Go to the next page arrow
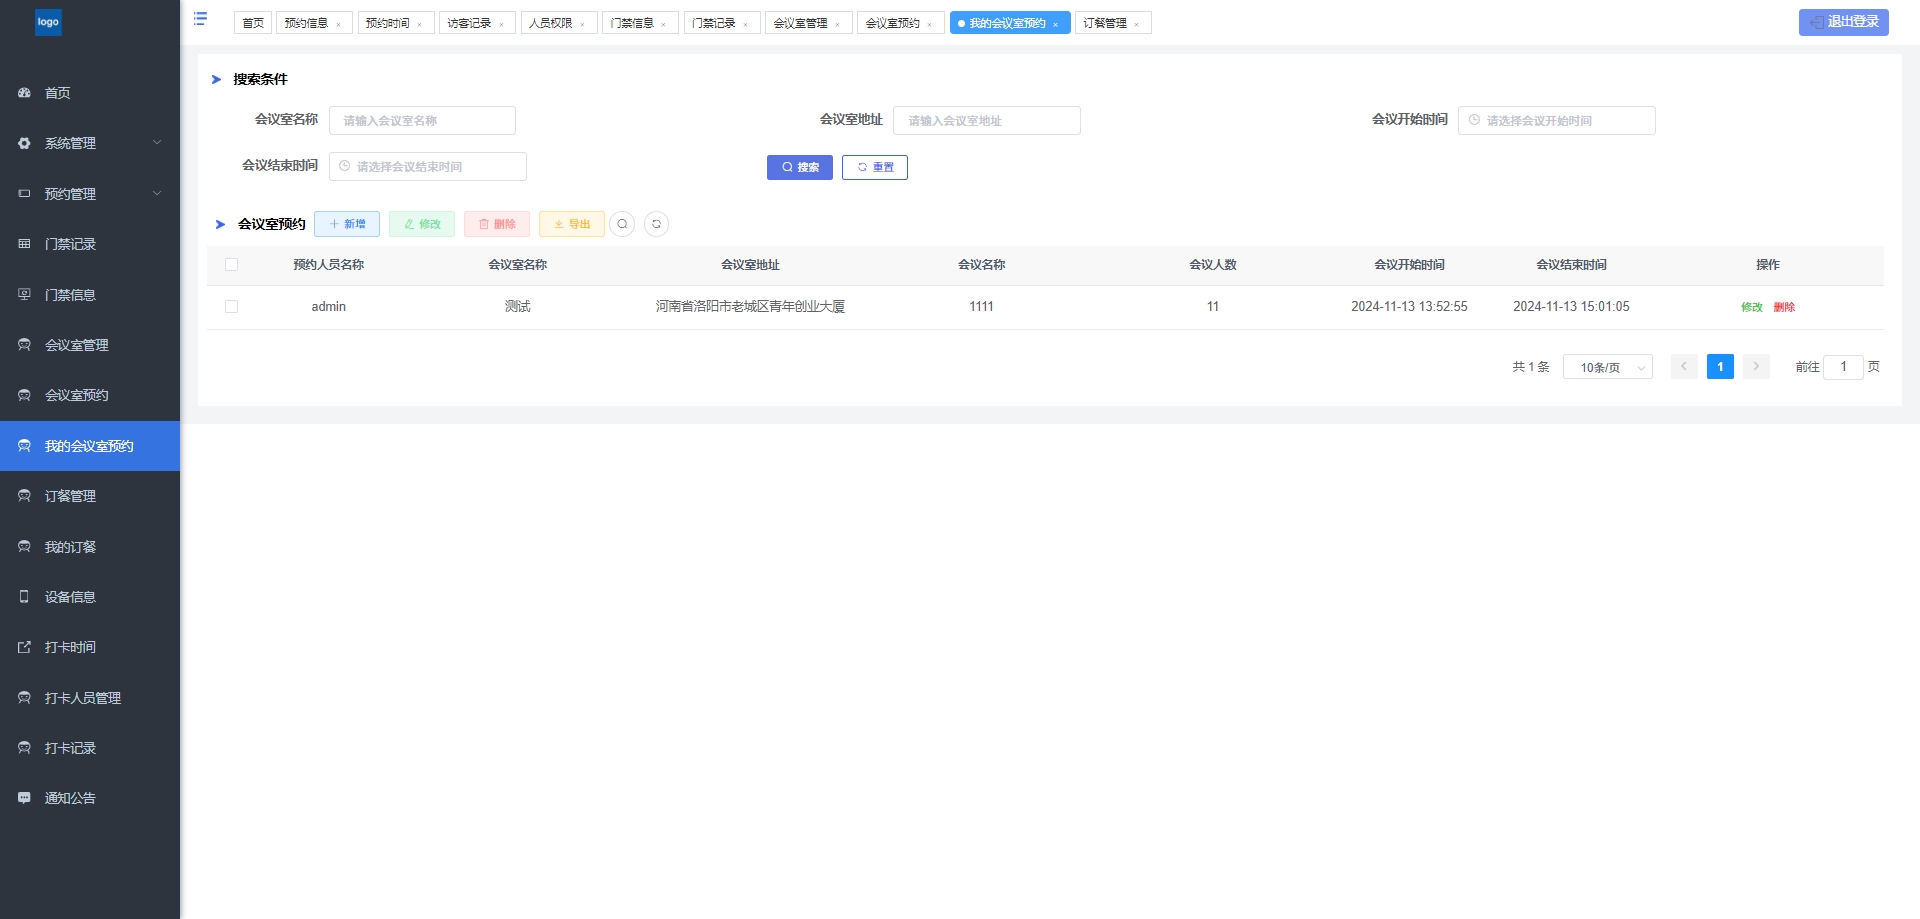The image size is (1920, 919). [1756, 367]
